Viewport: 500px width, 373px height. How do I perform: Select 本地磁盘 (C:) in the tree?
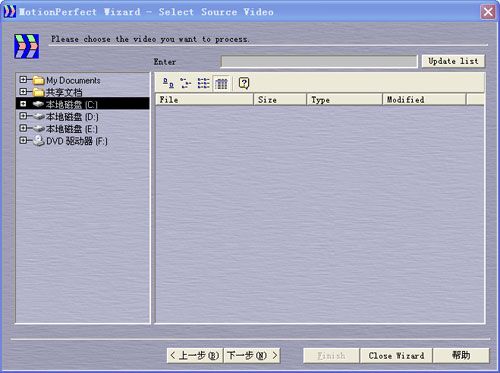(72, 104)
